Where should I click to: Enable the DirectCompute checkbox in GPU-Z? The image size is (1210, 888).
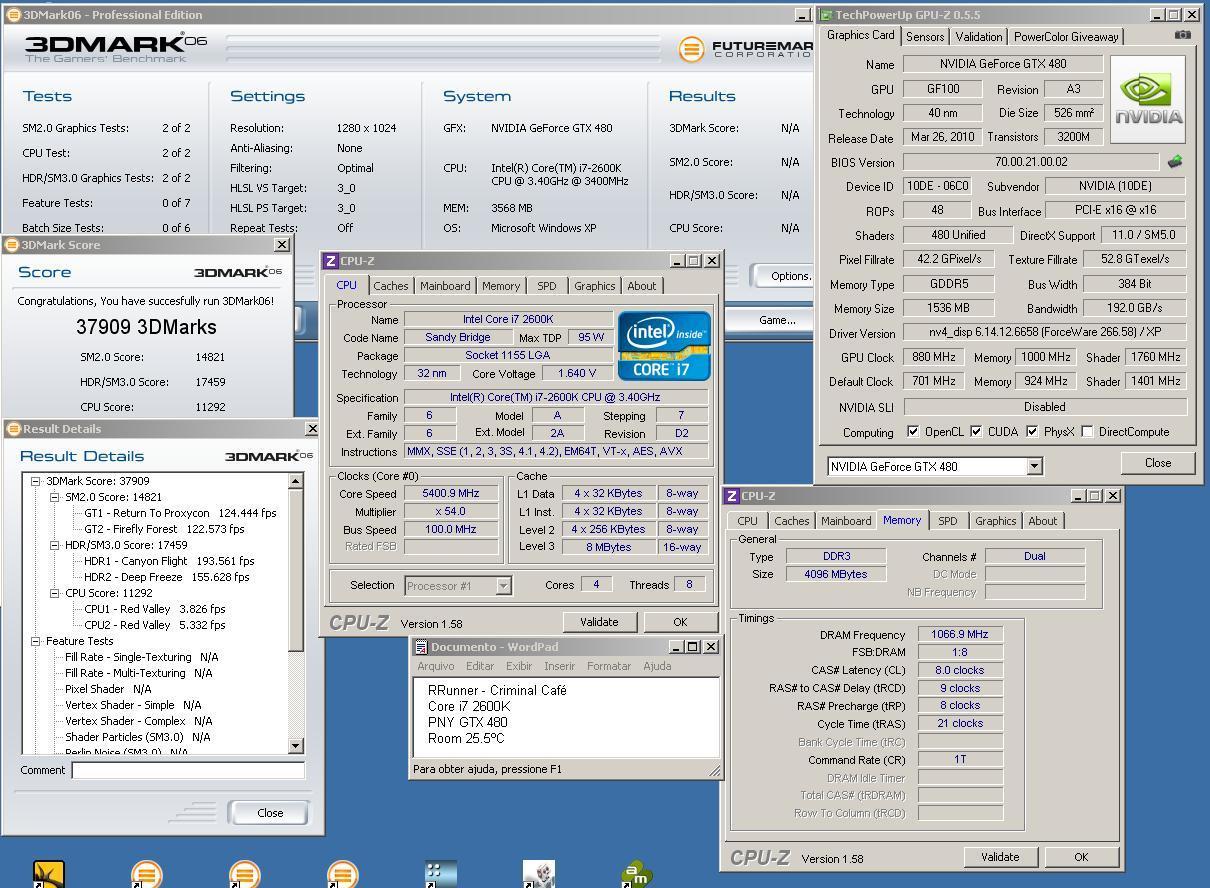(1087, 432)
